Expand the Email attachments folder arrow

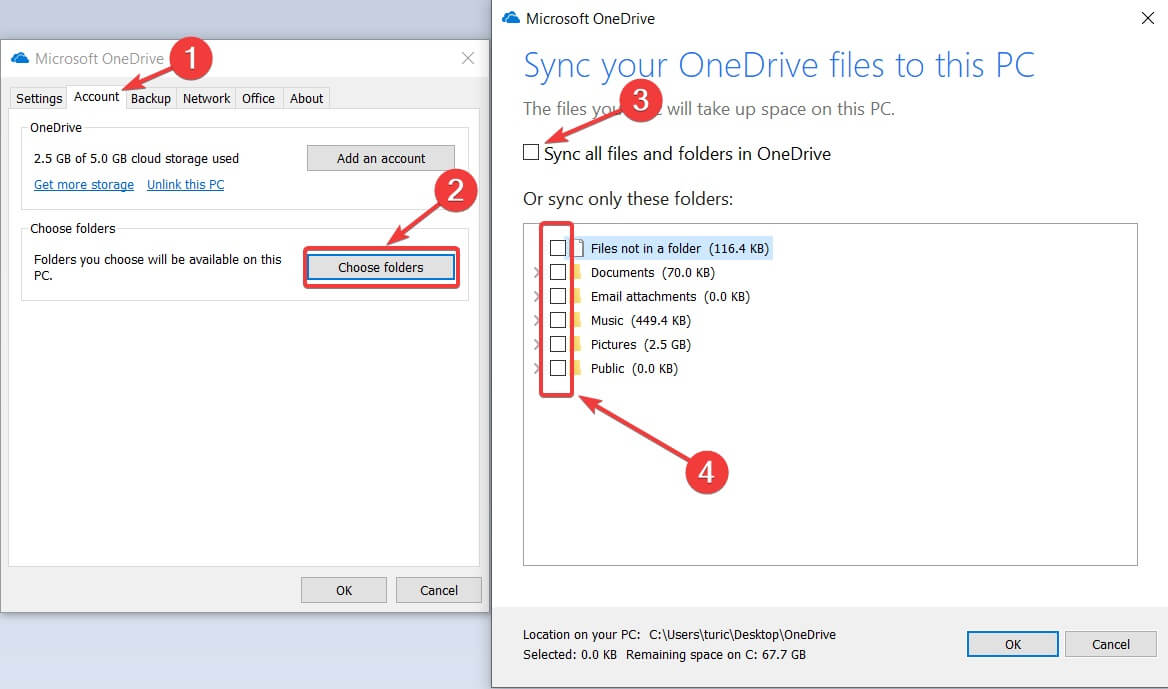pos(537,296)
